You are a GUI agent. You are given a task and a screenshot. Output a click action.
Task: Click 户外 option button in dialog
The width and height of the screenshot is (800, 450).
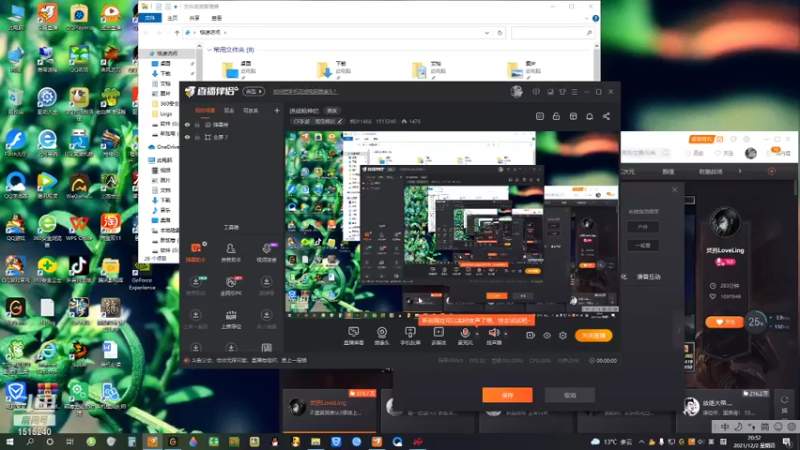pyautogui.click(x=643, y=227)
